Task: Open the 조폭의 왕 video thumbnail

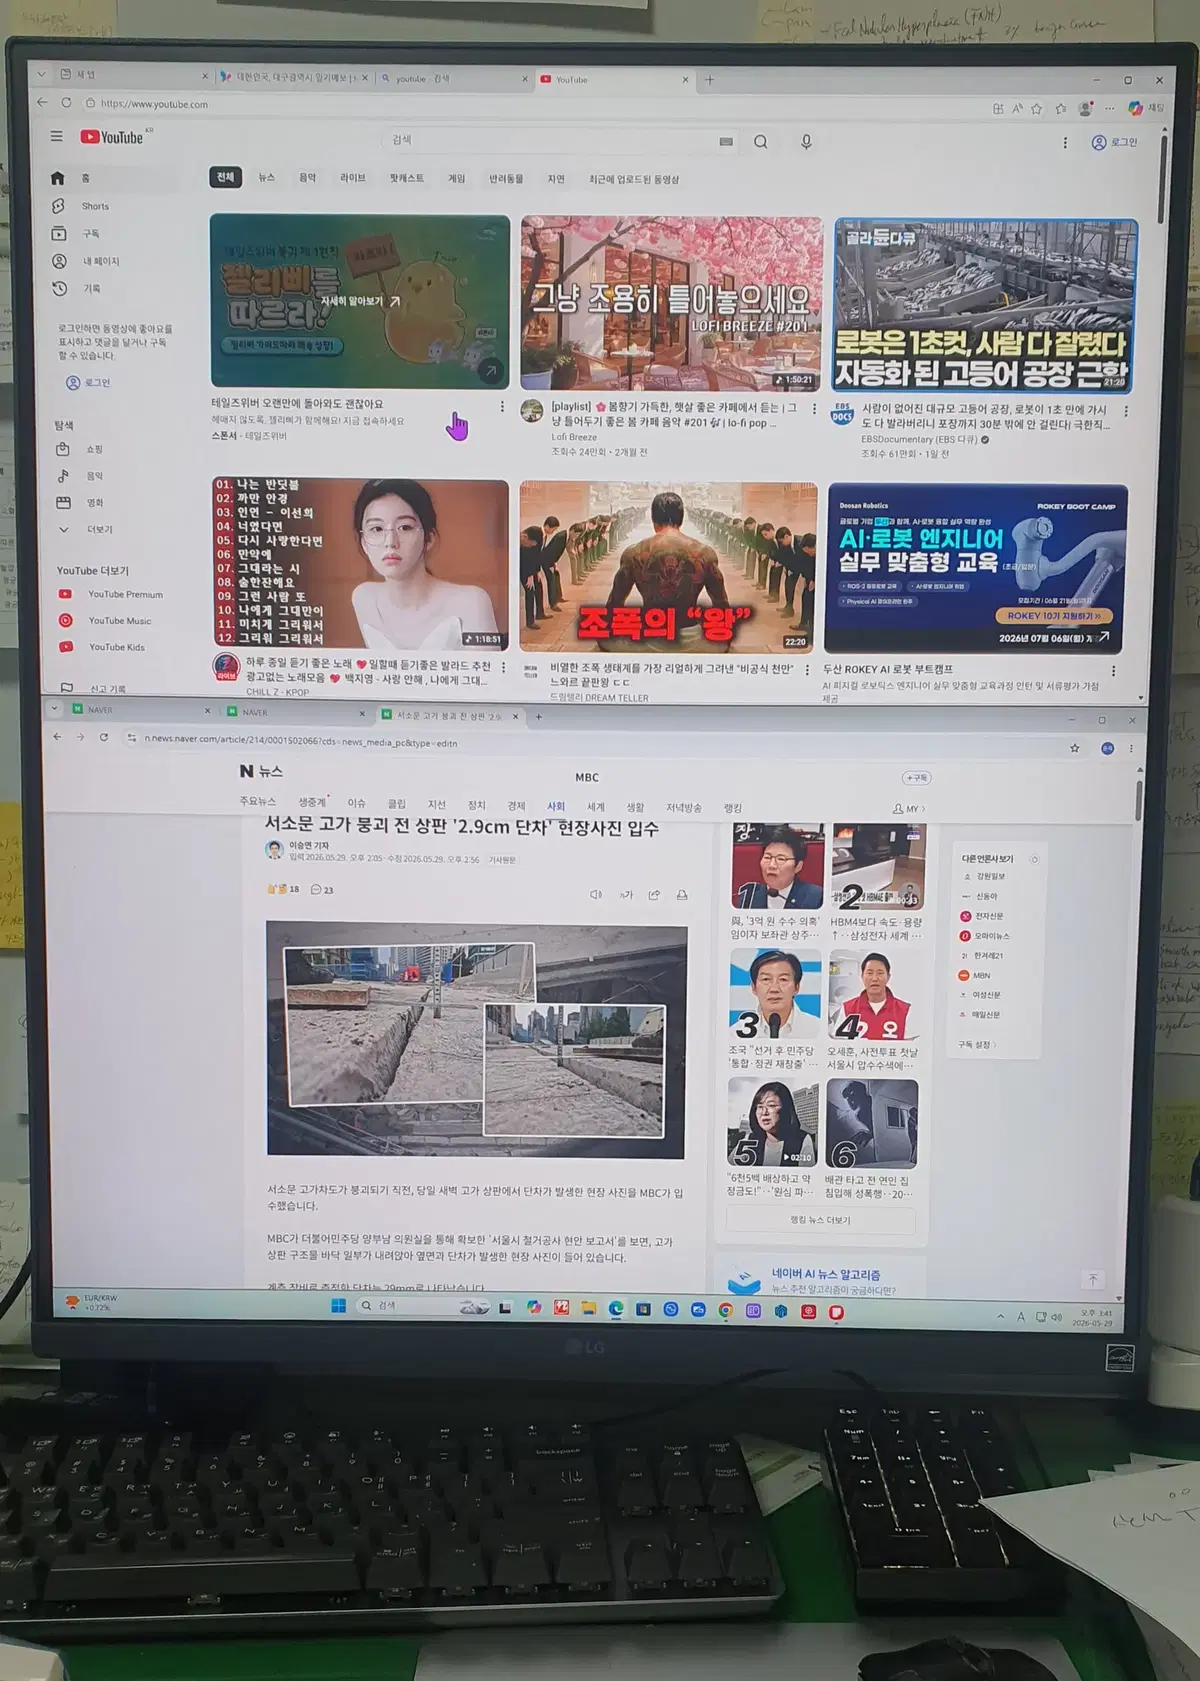Action: [668, 566]
